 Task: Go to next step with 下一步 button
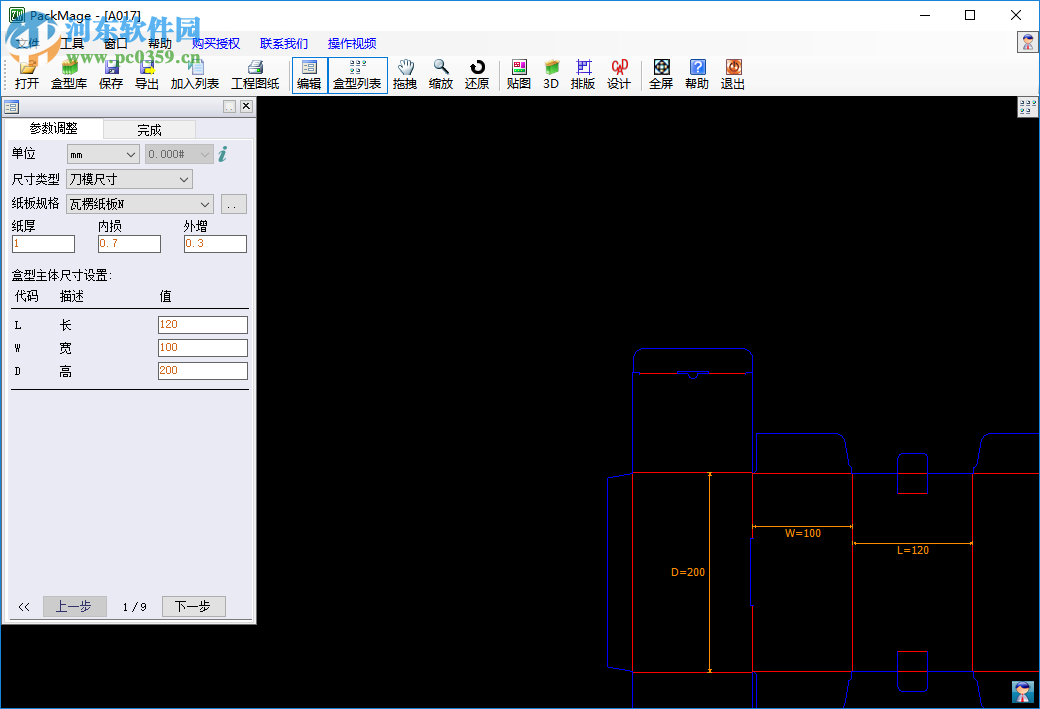point(193,606)
